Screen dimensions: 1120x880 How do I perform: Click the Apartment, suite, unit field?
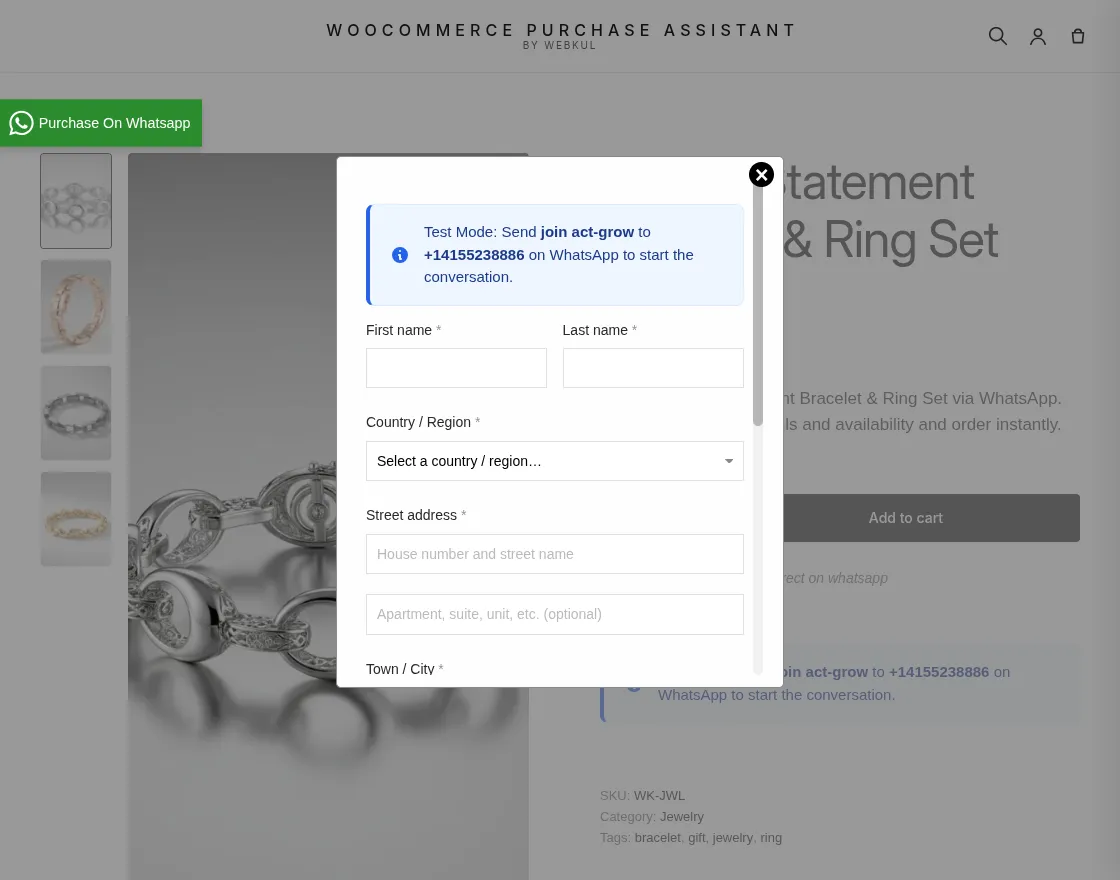(x=554, y=614)
